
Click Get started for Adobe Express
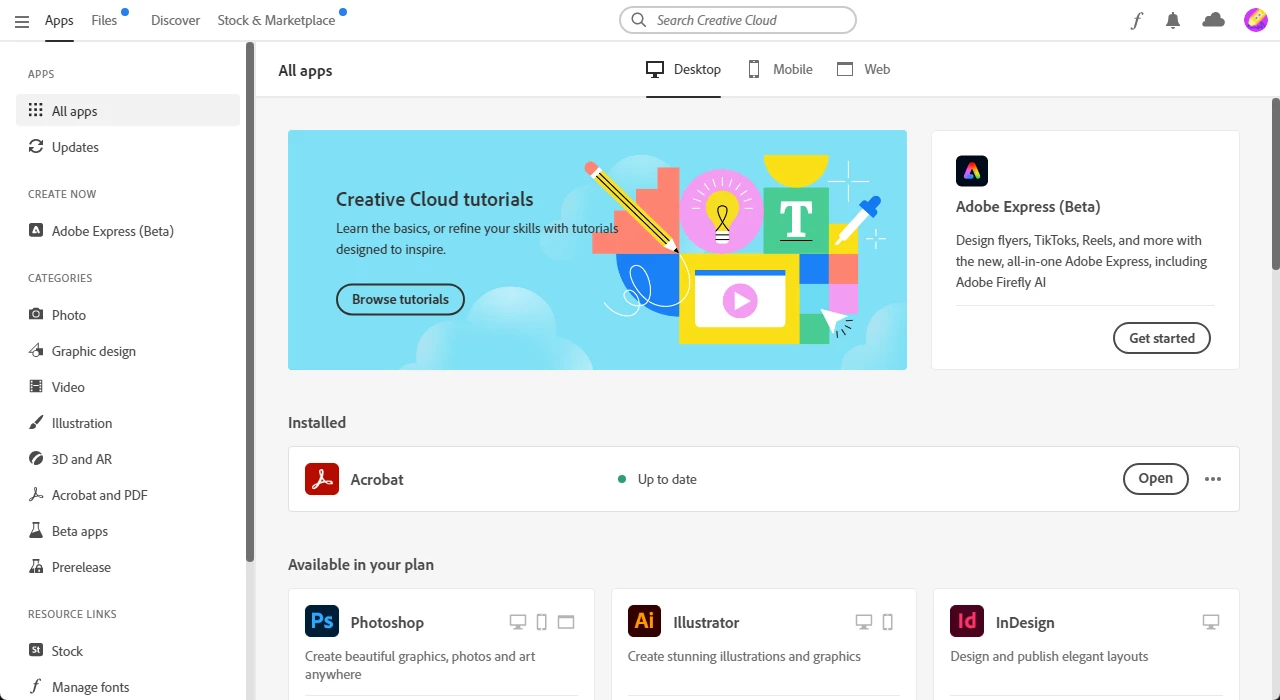click(x=1162, y=338)
